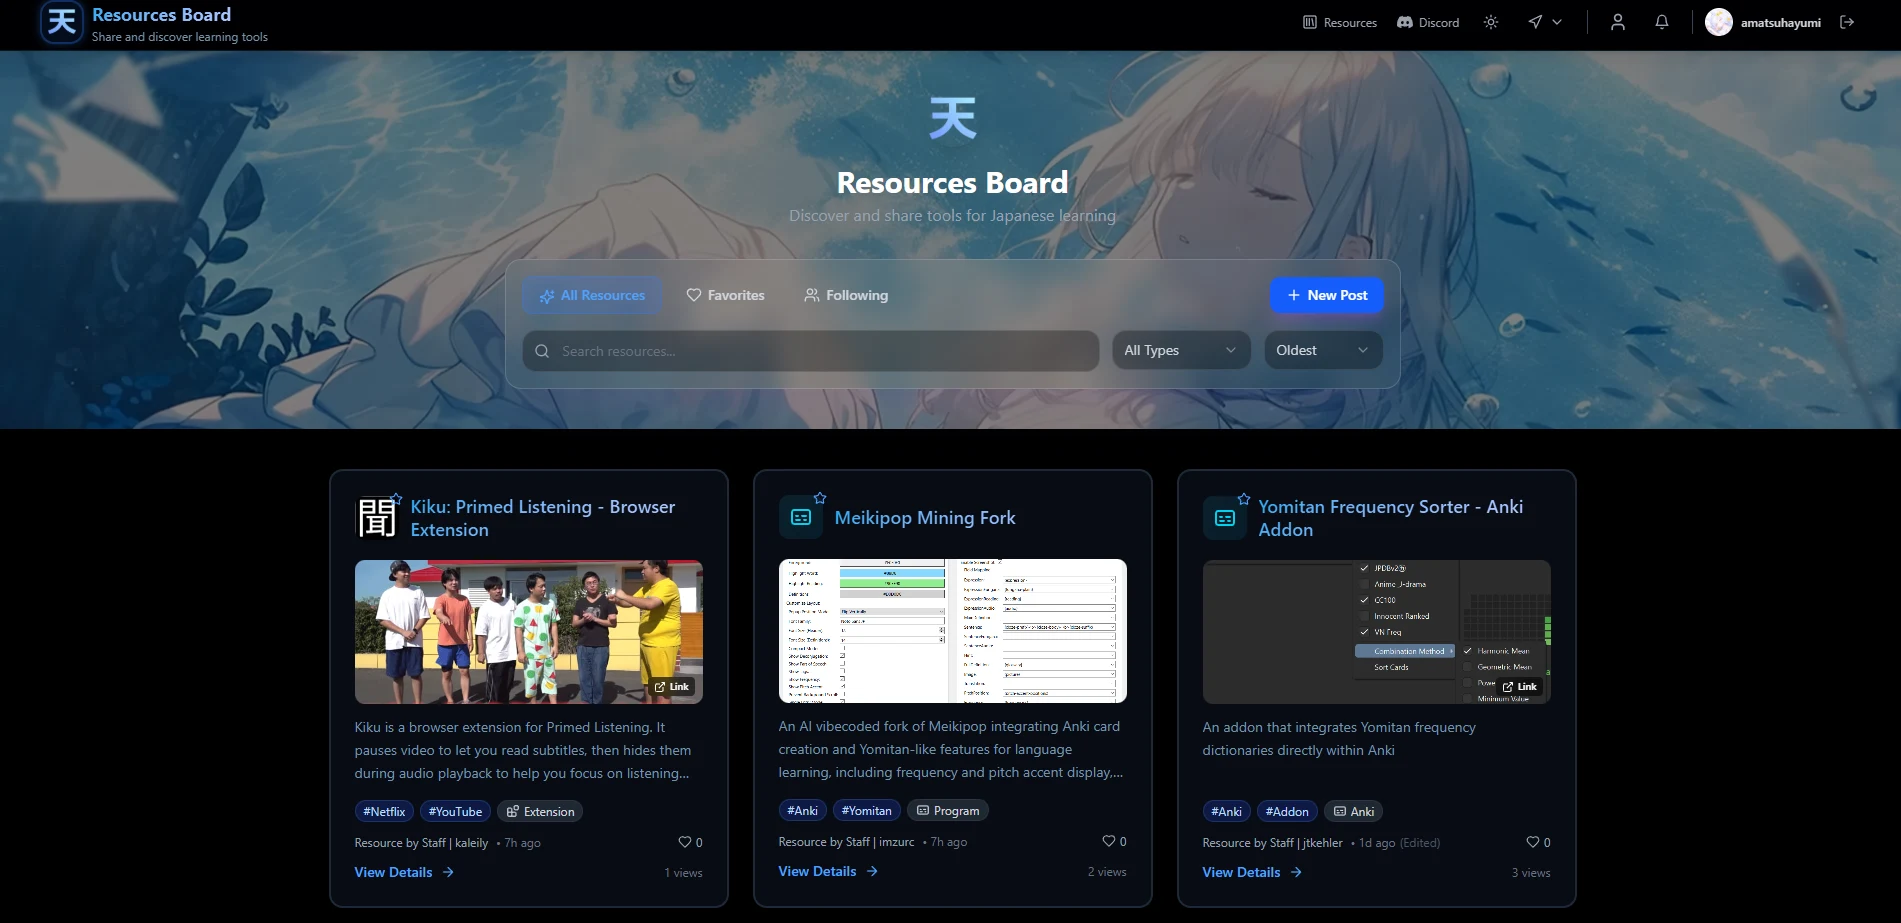Click the Kiku card kanji icon
This screenshot has height=923, width=1901.
coord(376,517)
